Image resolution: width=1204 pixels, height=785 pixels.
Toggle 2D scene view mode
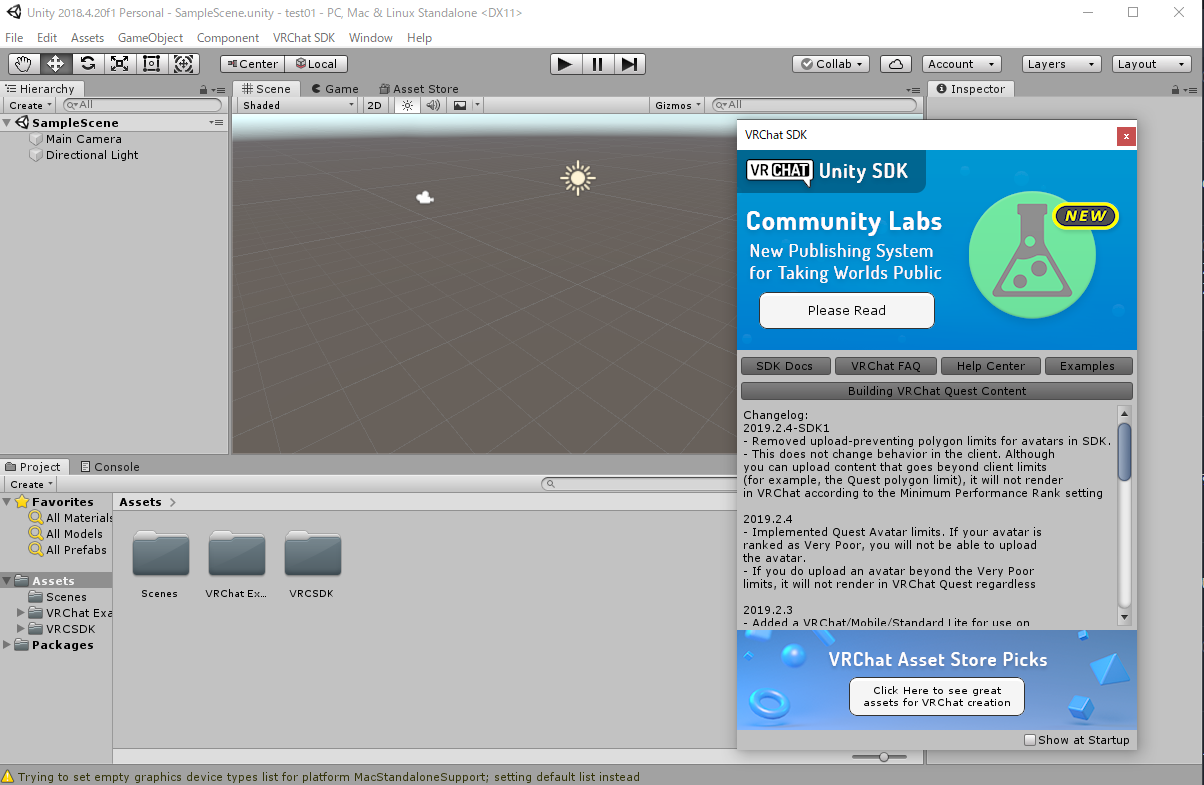click(x=374, y=105)
